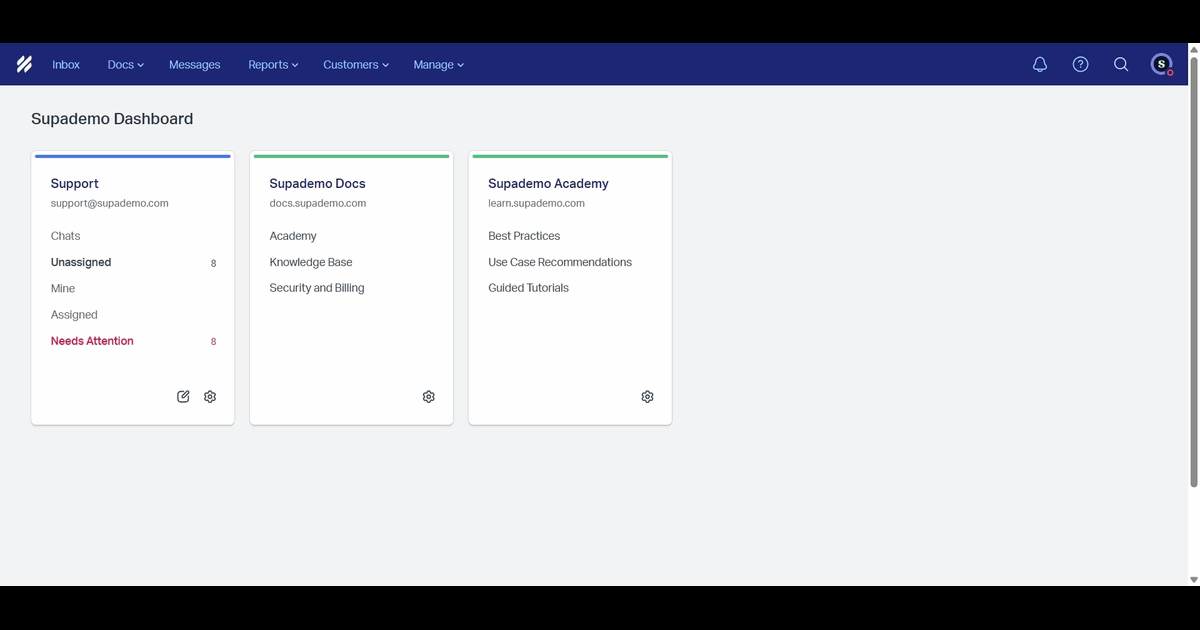
Task: Go to Inbox in top navigation
Action: click(66, 65)
